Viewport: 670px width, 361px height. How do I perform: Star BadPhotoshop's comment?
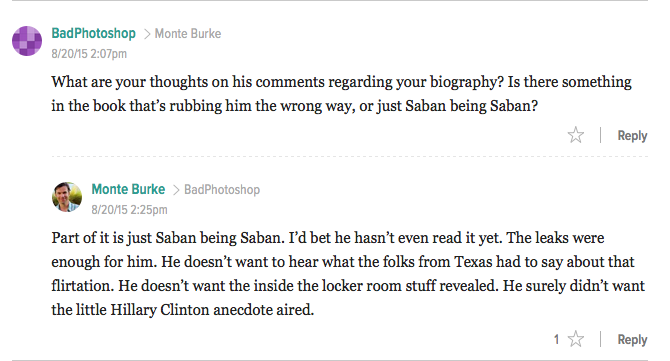coord(576,135)
